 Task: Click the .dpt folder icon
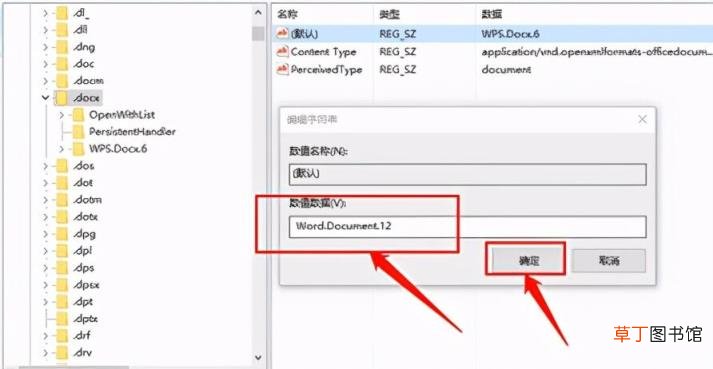(x=62, y=302)
